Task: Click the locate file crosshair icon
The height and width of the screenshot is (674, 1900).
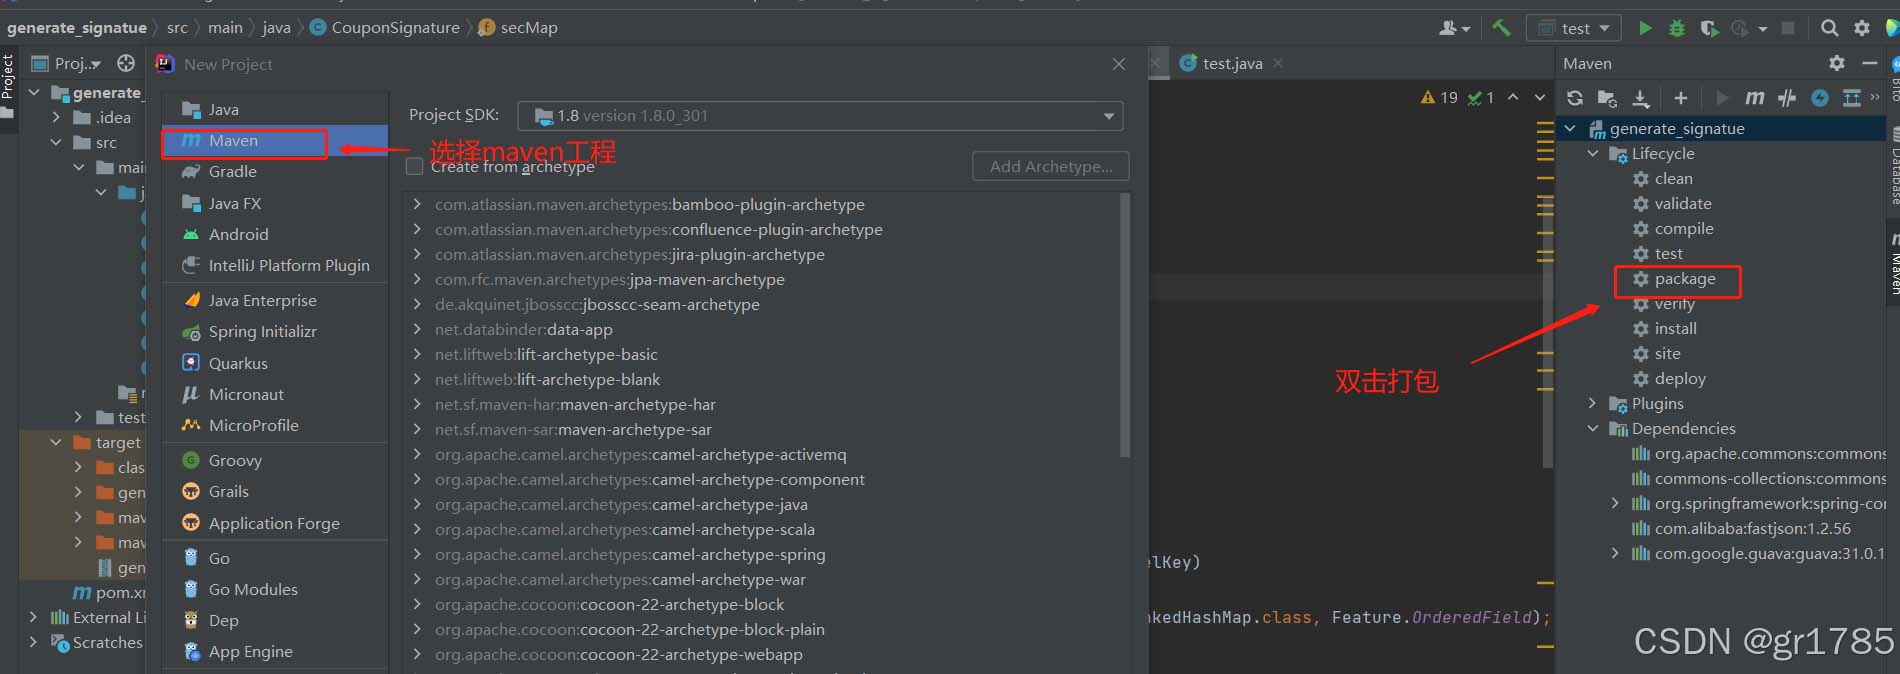Action: click(x=126, y=63)
